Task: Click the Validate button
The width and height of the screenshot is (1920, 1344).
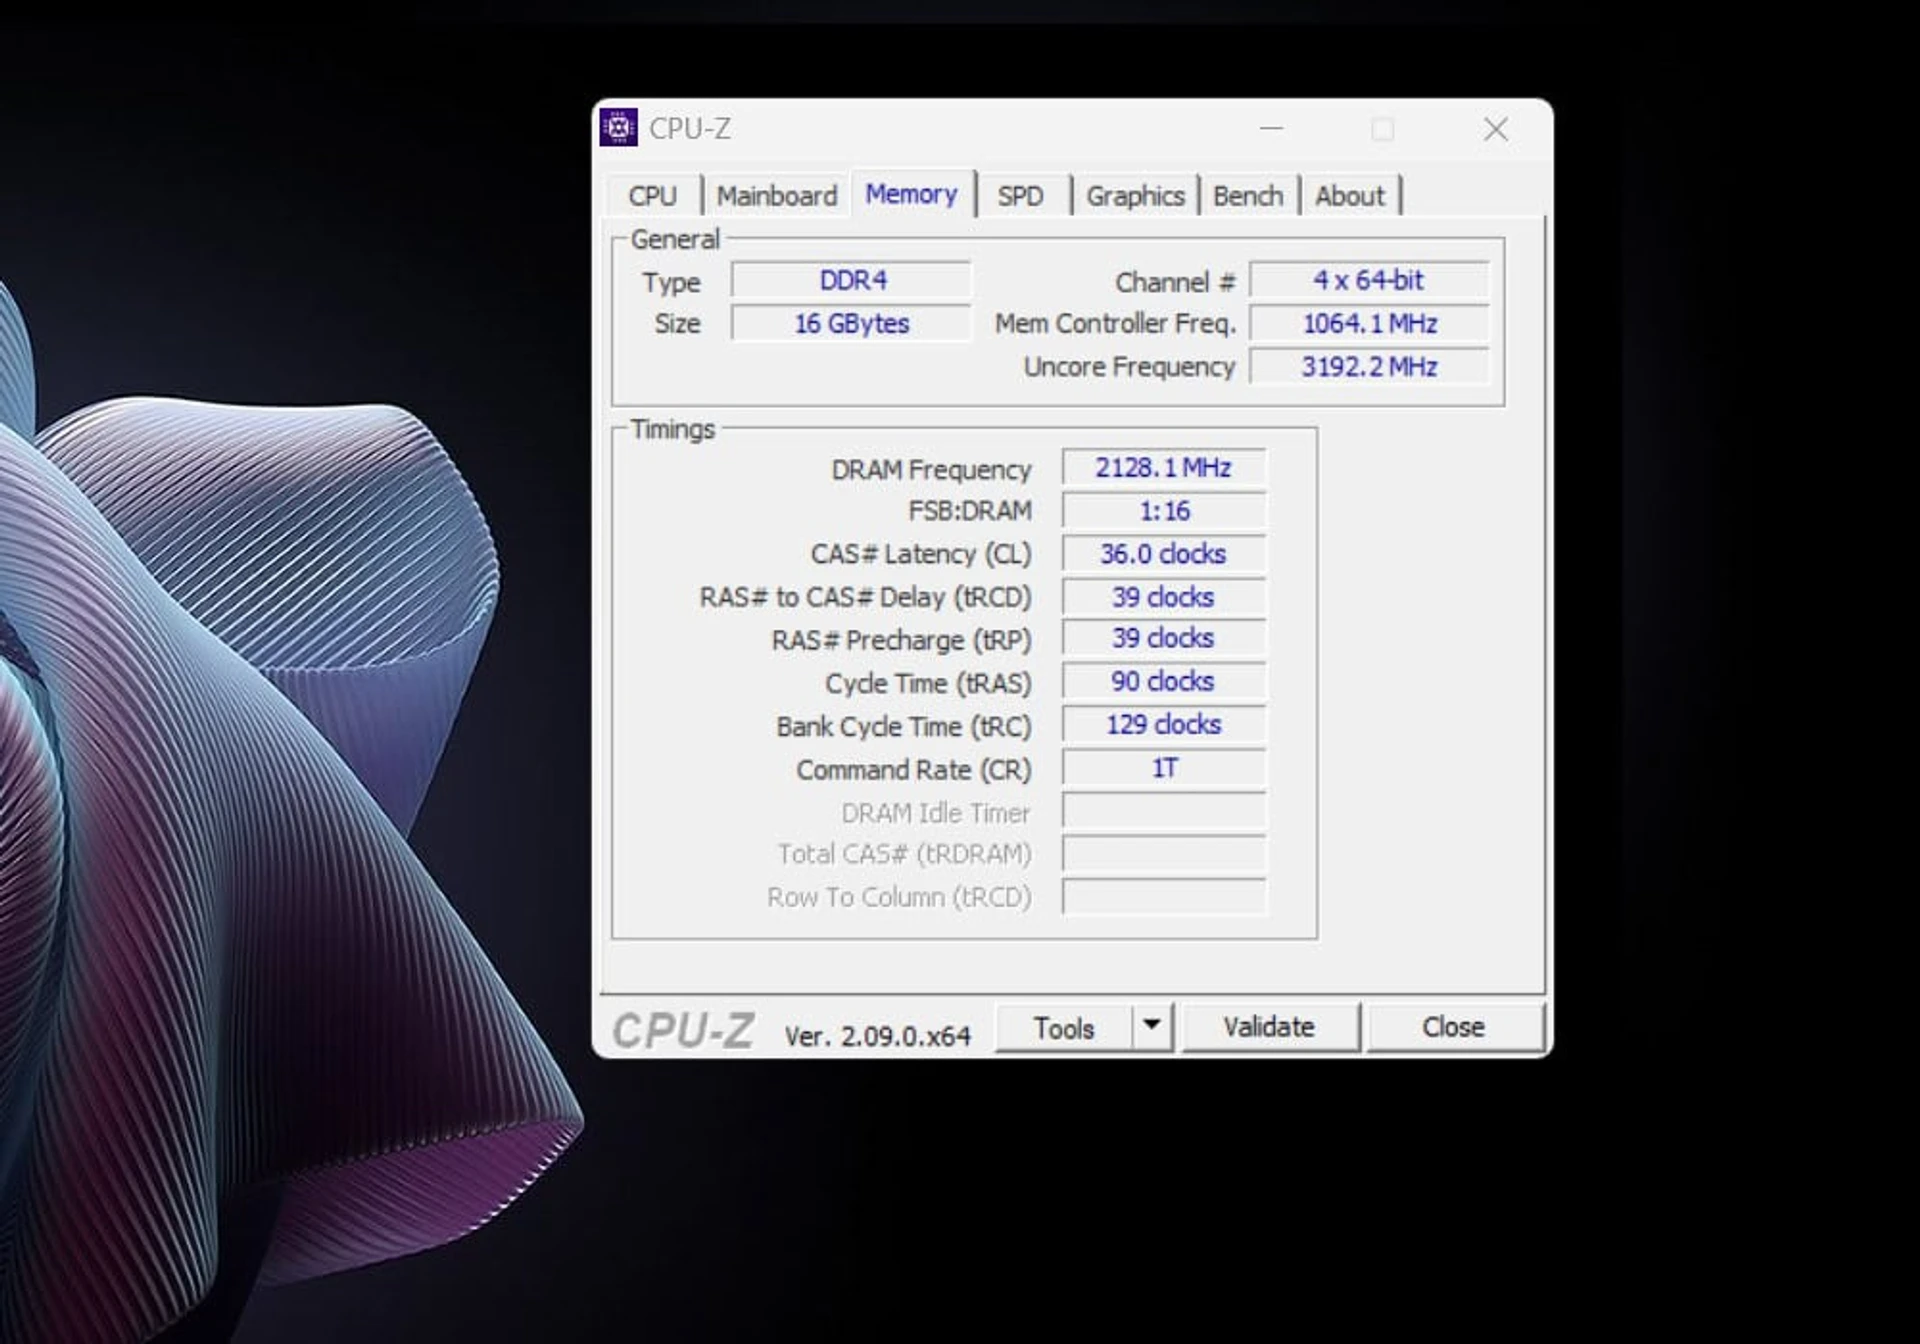Action: pyautogui.click(x=1269, y=1027)
